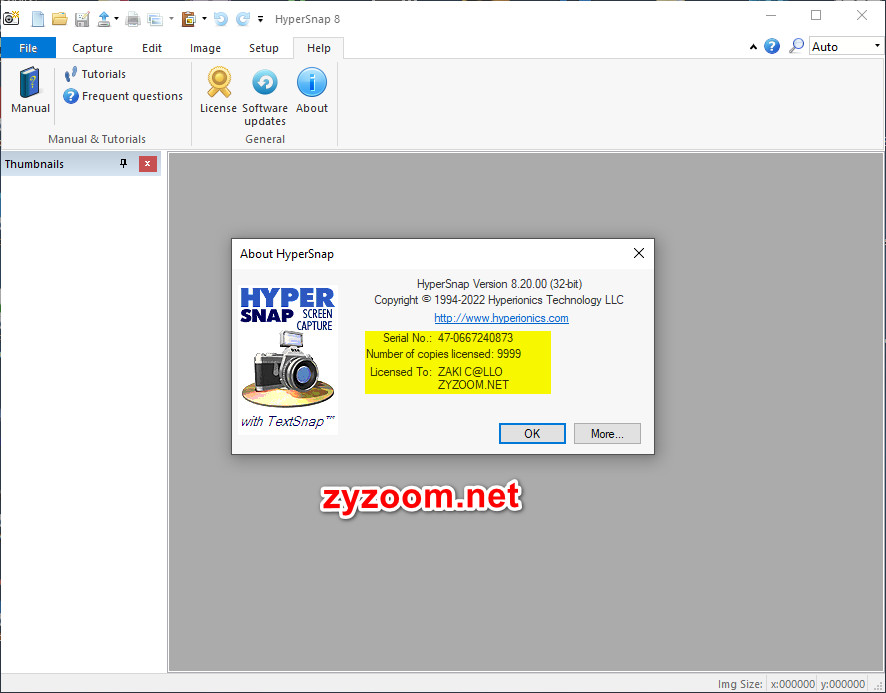Click the 'Number of copies licensed: 9999' text
886x693 pixels.
click(444, 354)
